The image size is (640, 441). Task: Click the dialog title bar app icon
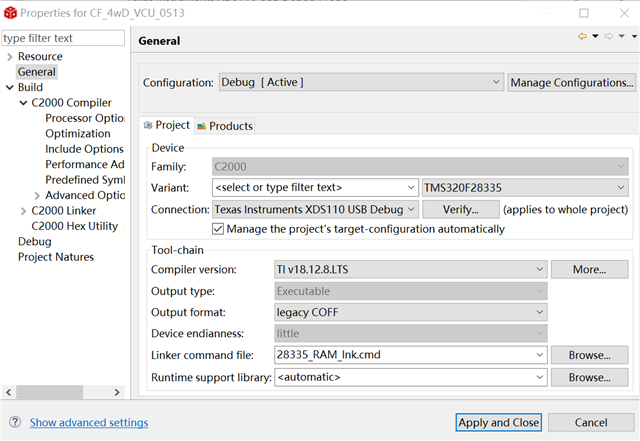click(x=12, y=12)
